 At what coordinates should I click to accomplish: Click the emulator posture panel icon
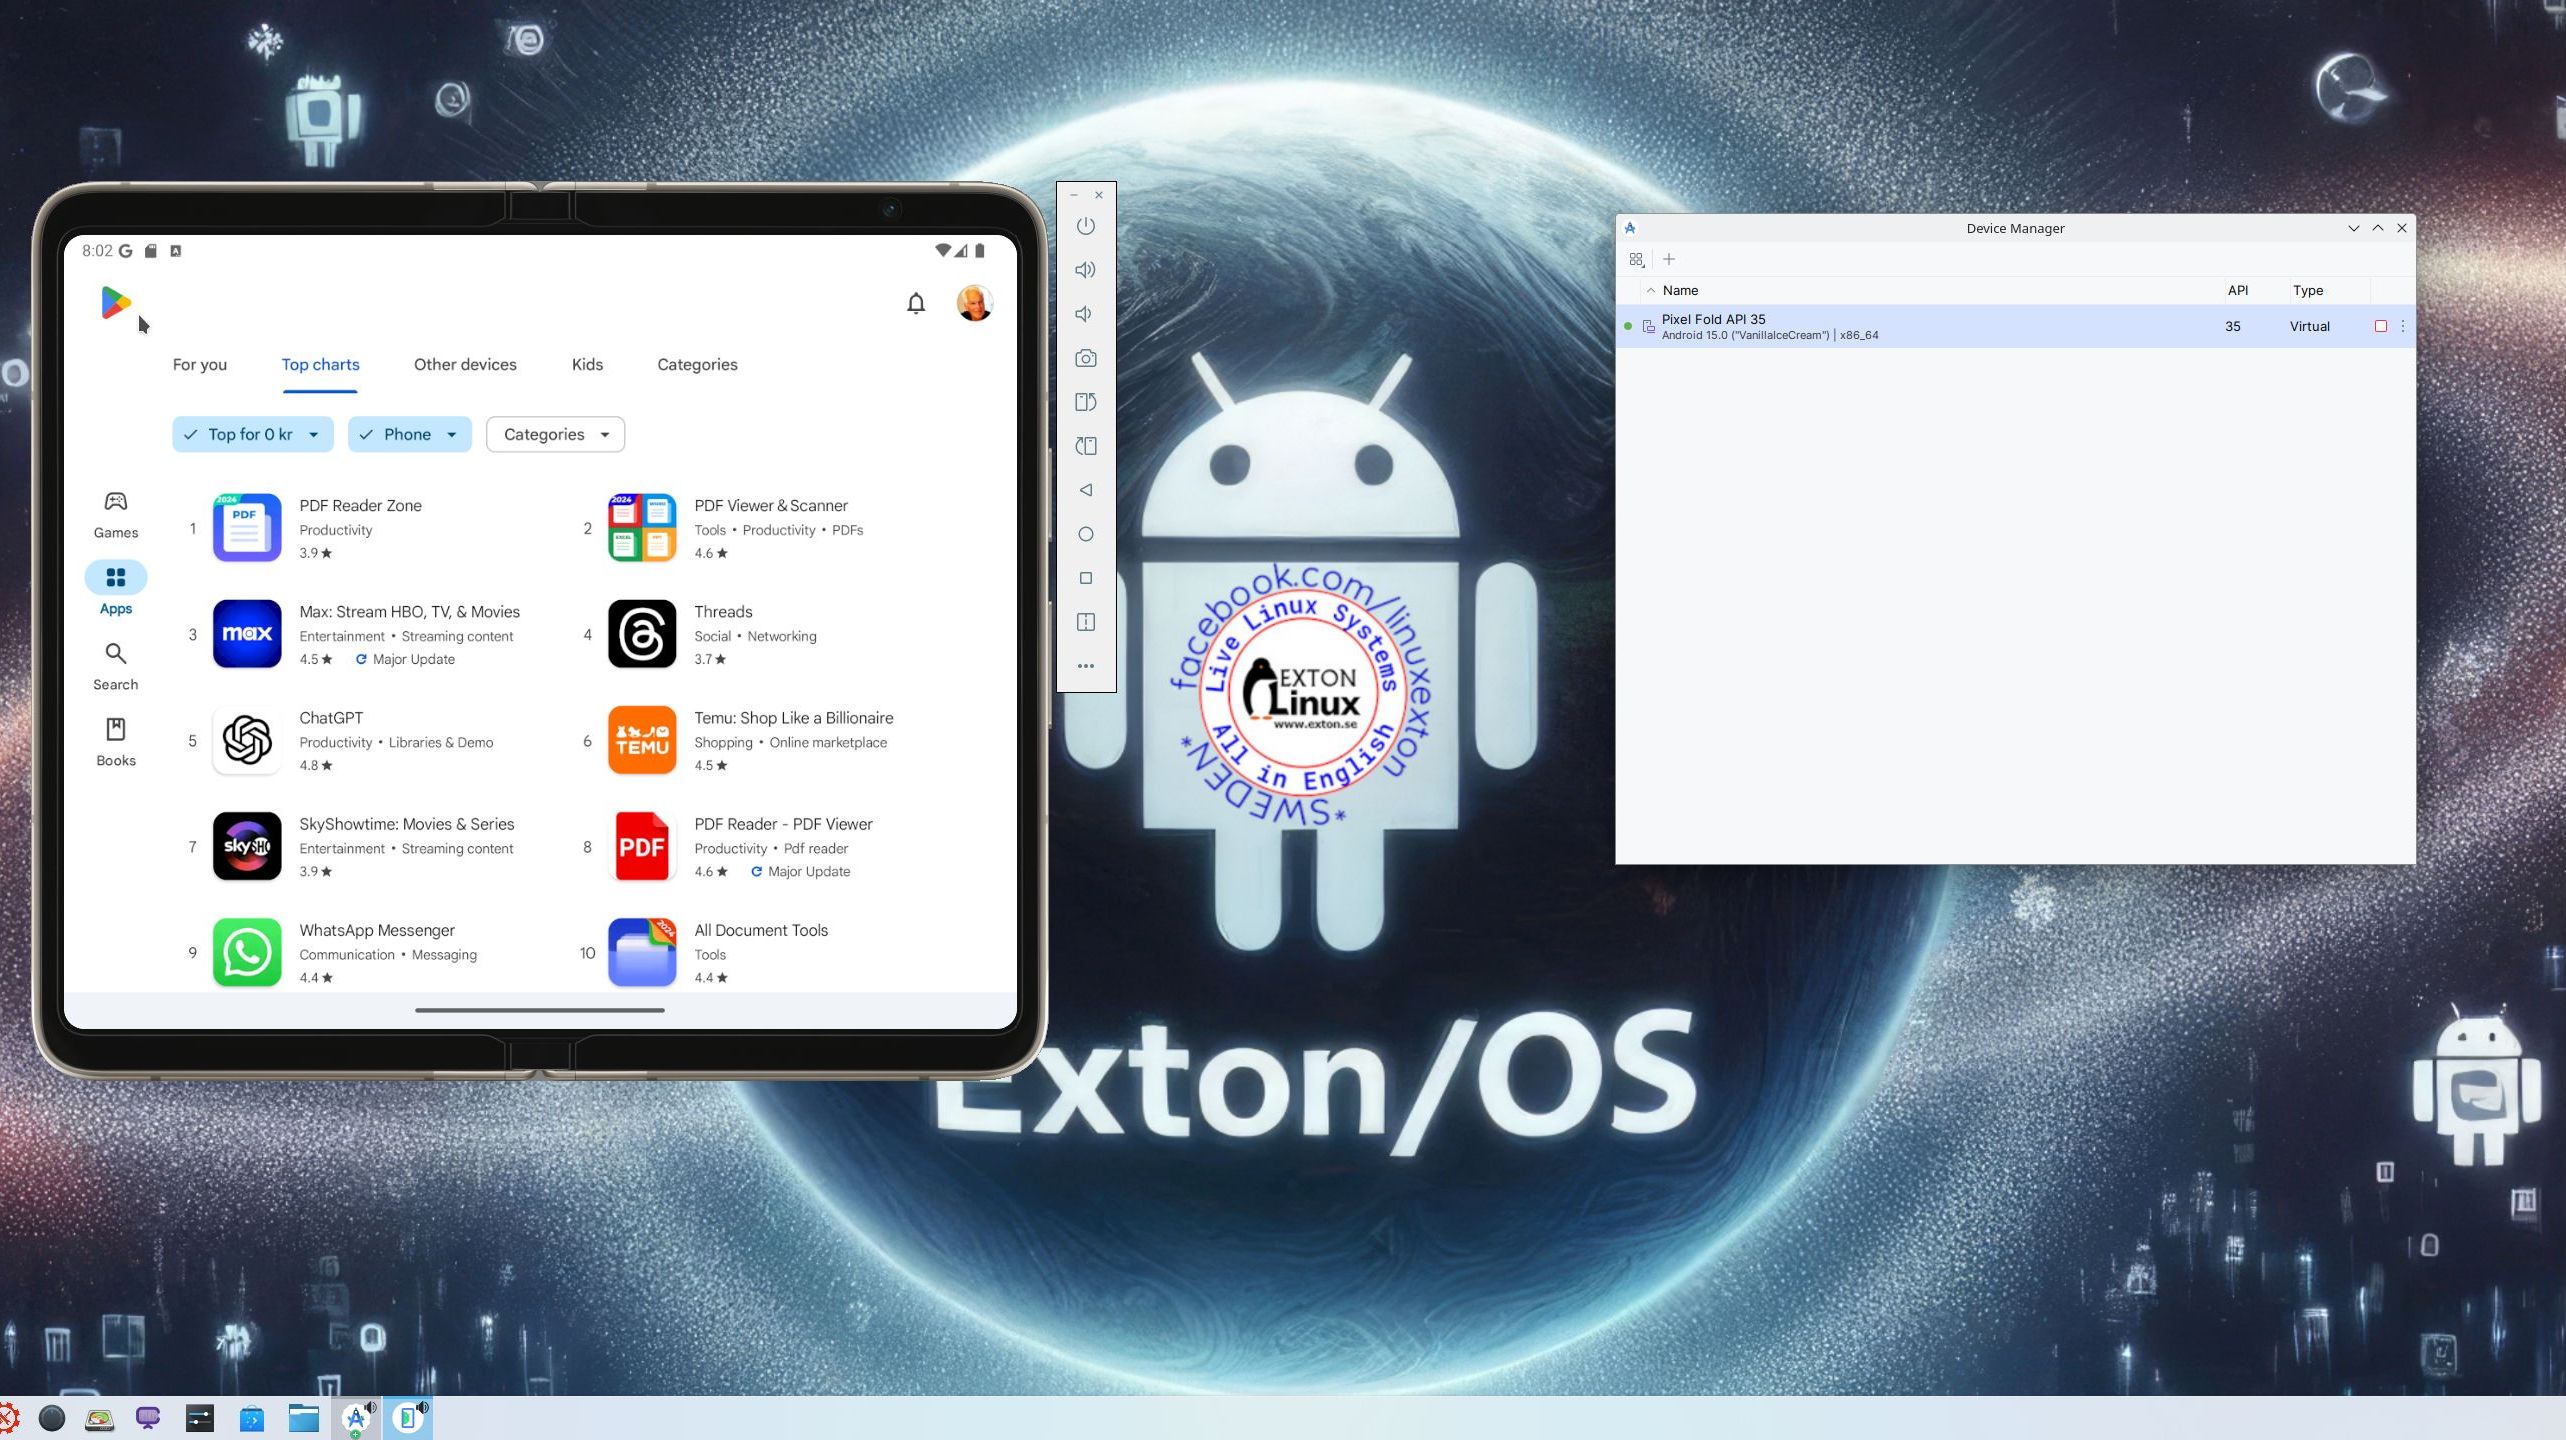click(x=1085, y=622)
